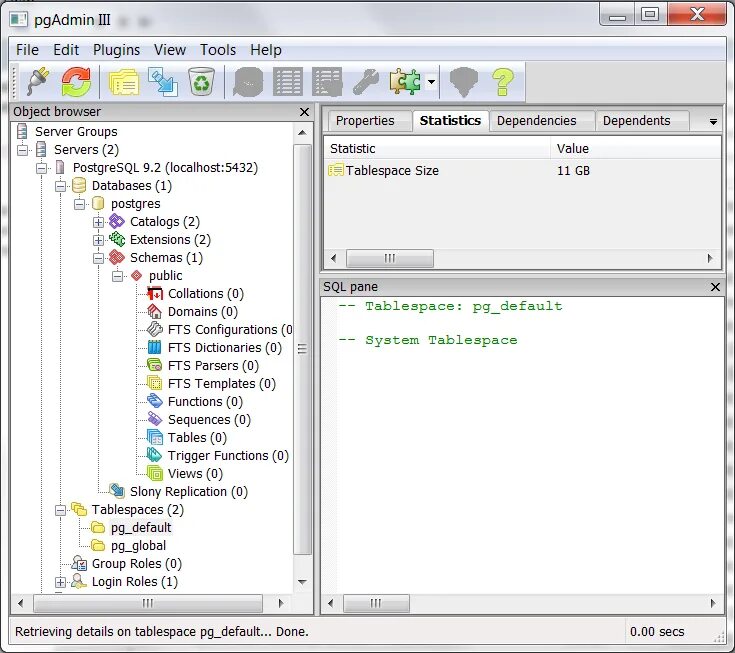Open the Edit menu
The width and height of the screenshot is (735, 653).
[x=66, y=50]
